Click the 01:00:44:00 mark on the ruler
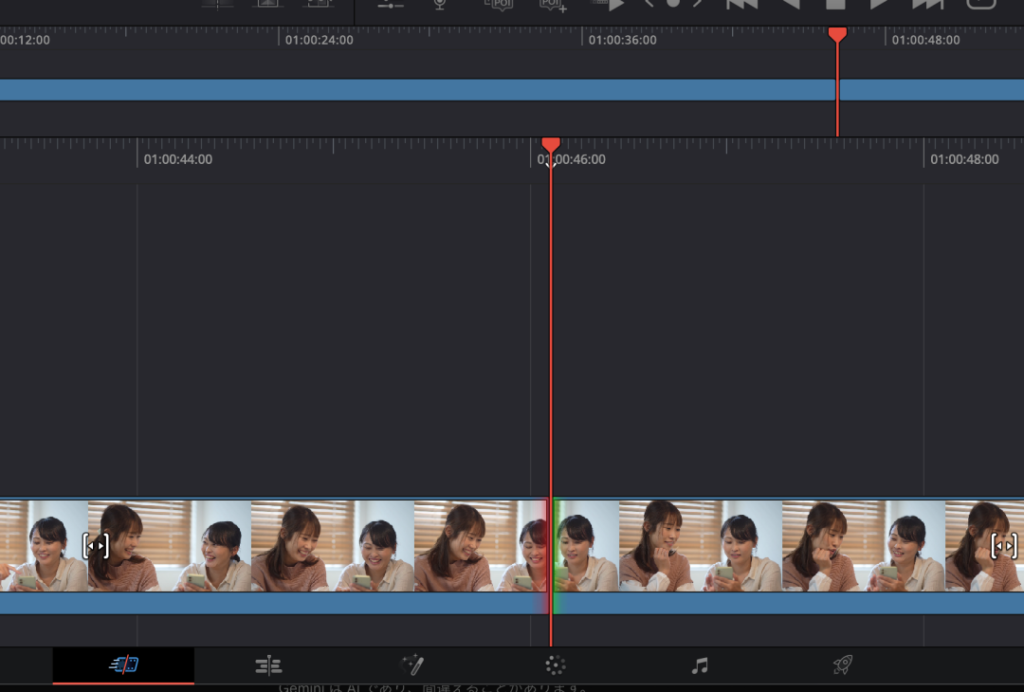Viewport: 1024px width, 692px height. [x=177, y=159]
